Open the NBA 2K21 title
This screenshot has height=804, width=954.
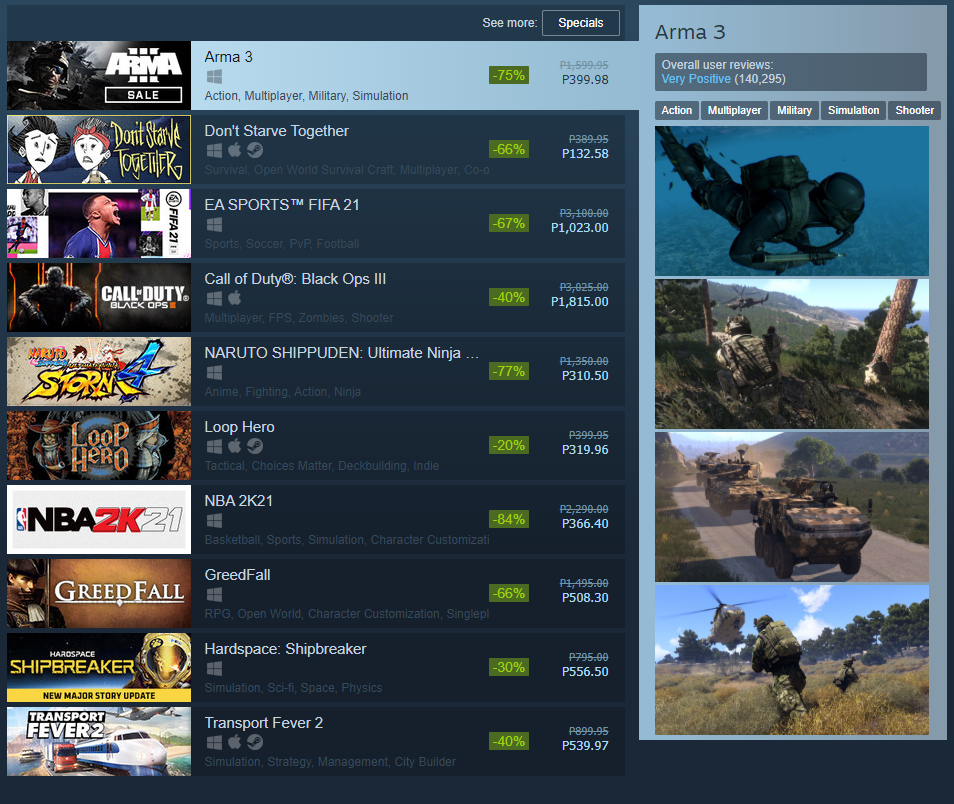coord(238,501)
